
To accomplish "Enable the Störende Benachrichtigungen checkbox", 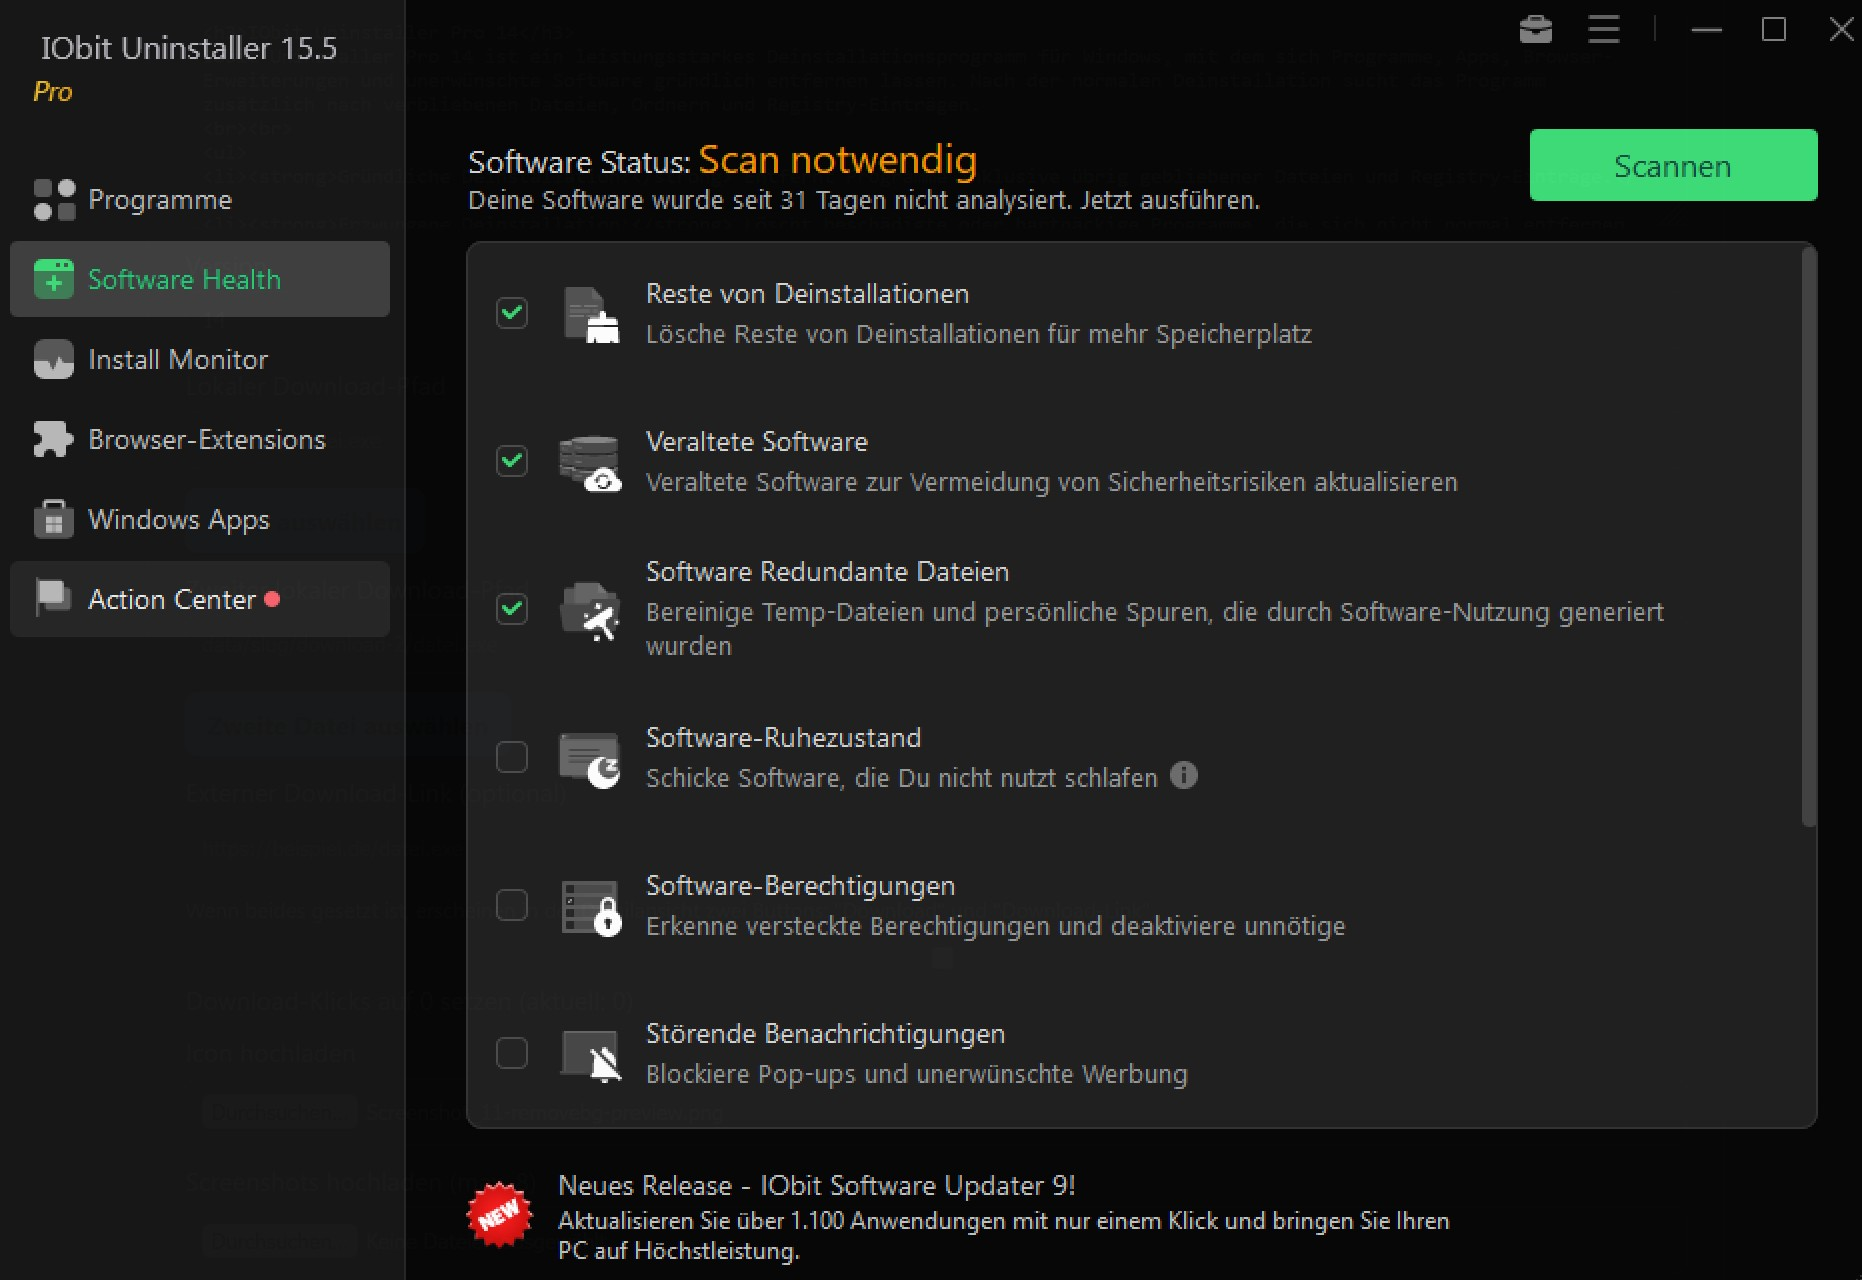I will pyautogui.click(x=512, y=1053).
